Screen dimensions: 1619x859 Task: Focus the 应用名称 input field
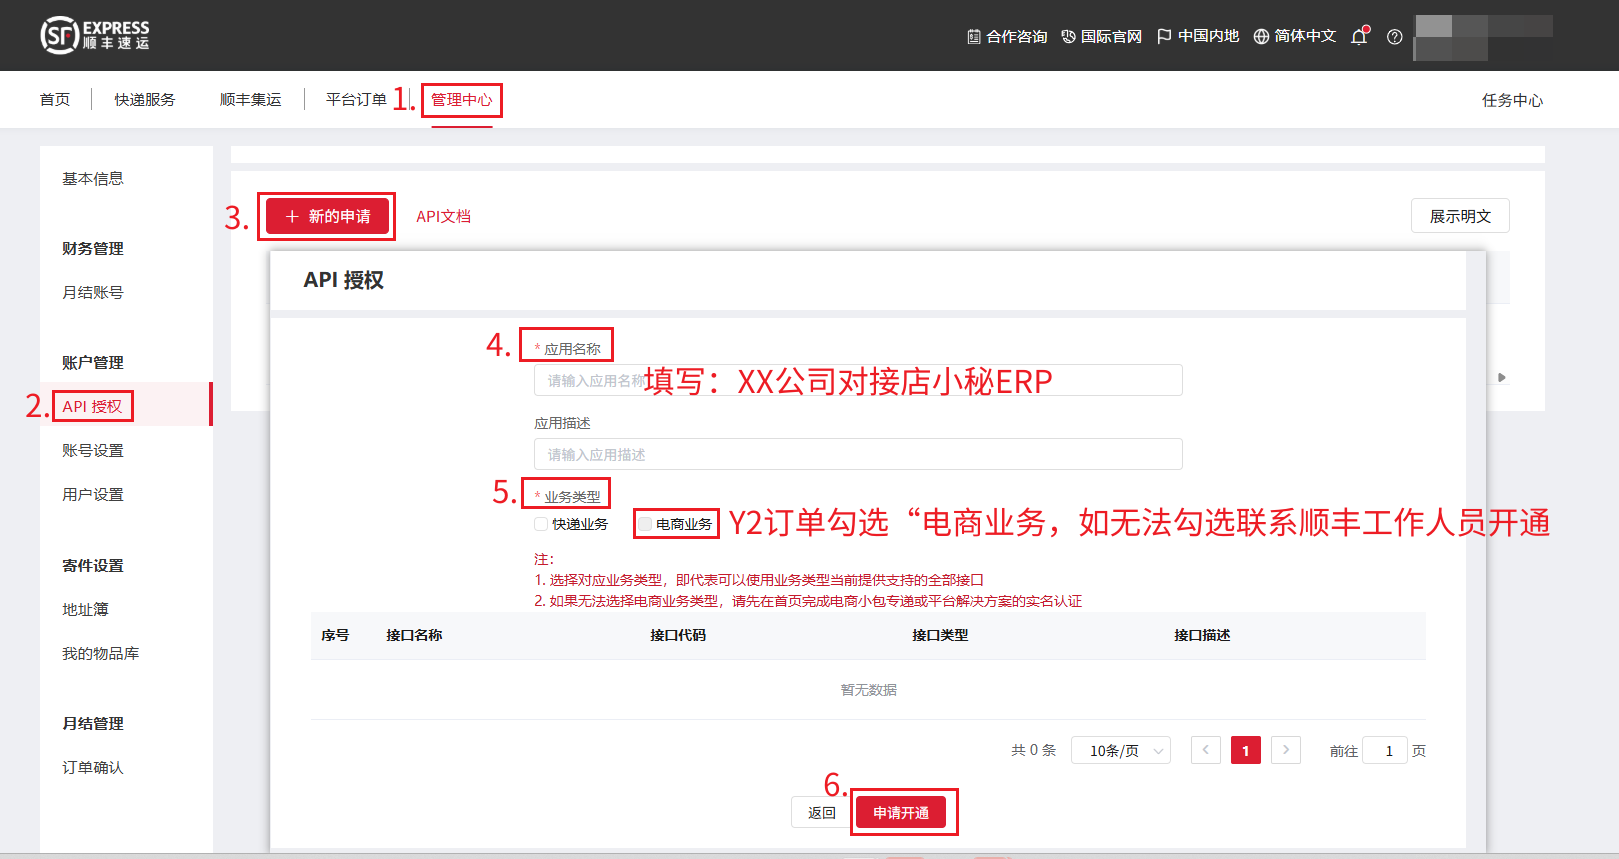pos(858,380)
